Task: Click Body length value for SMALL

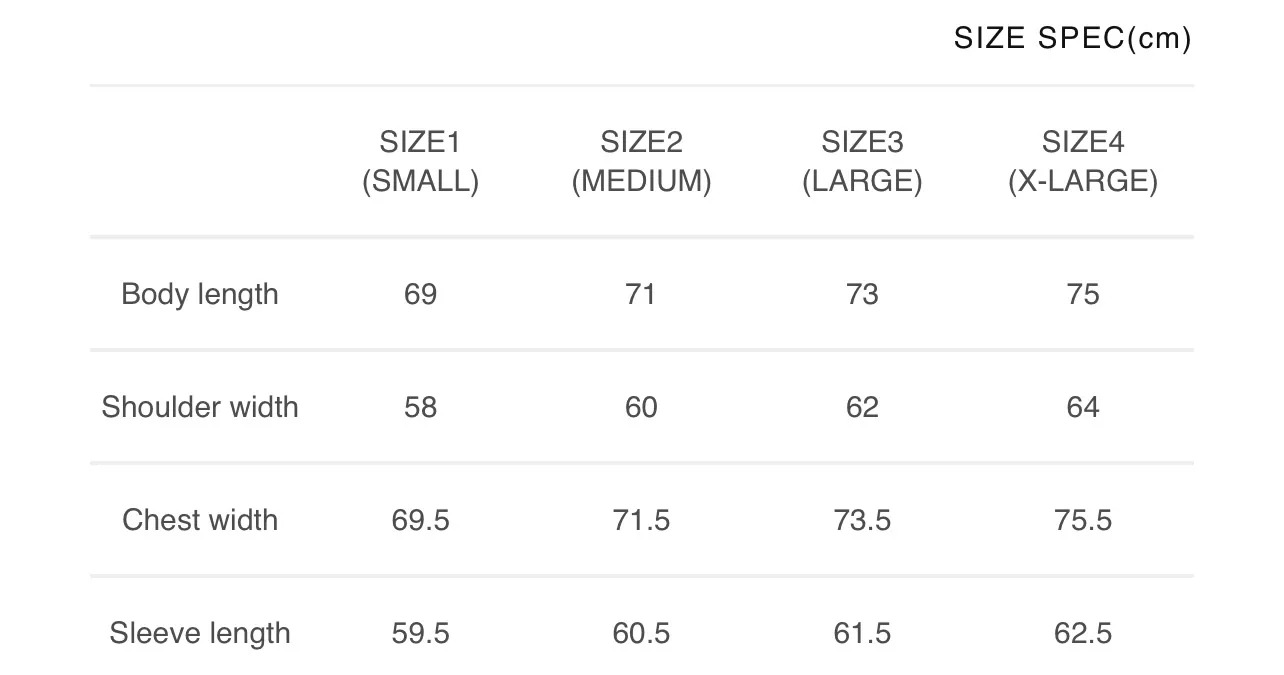Action: (420, 294)
